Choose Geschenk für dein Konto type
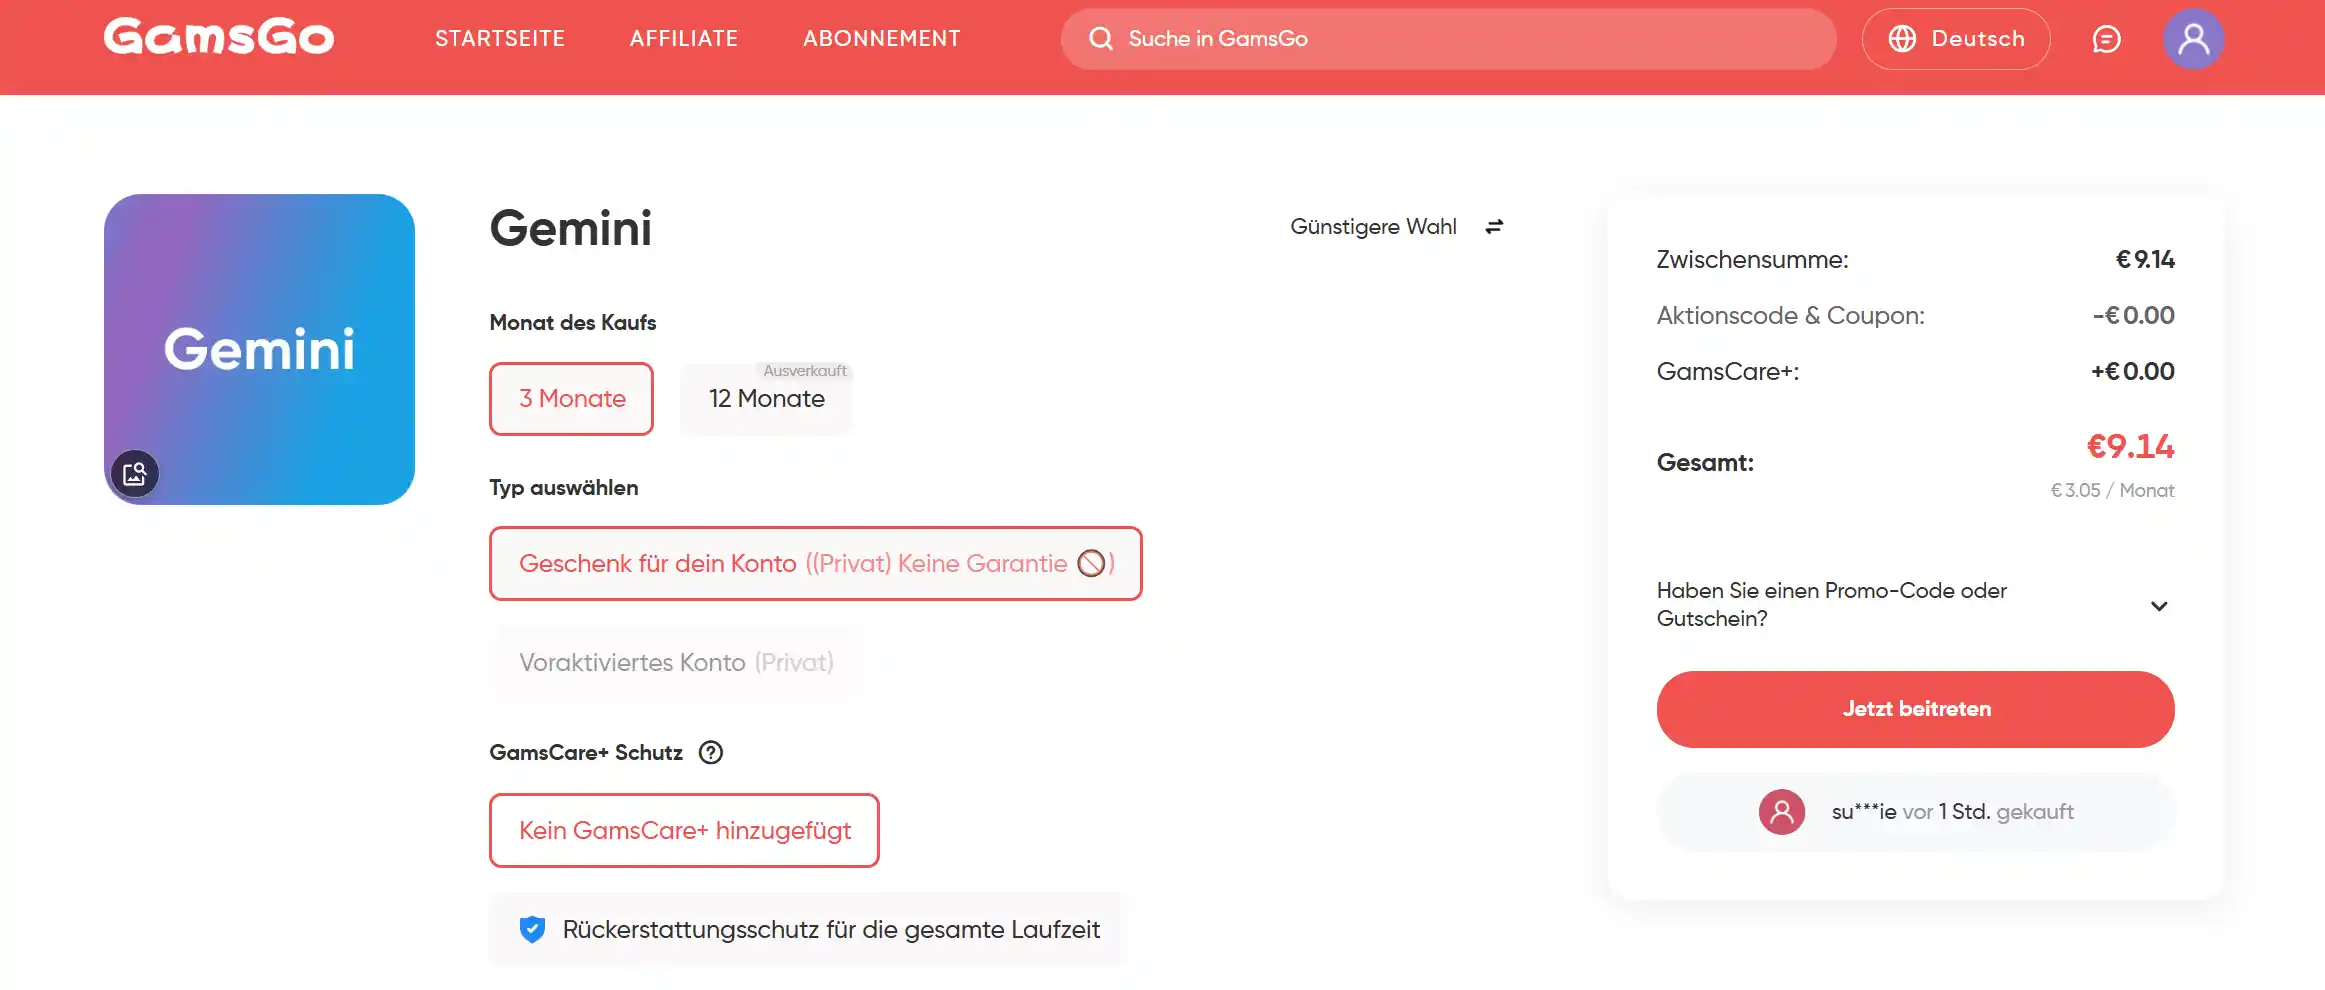Image resolution: width=2325 pixels, height=990 pixels. (x=816, y=564)
